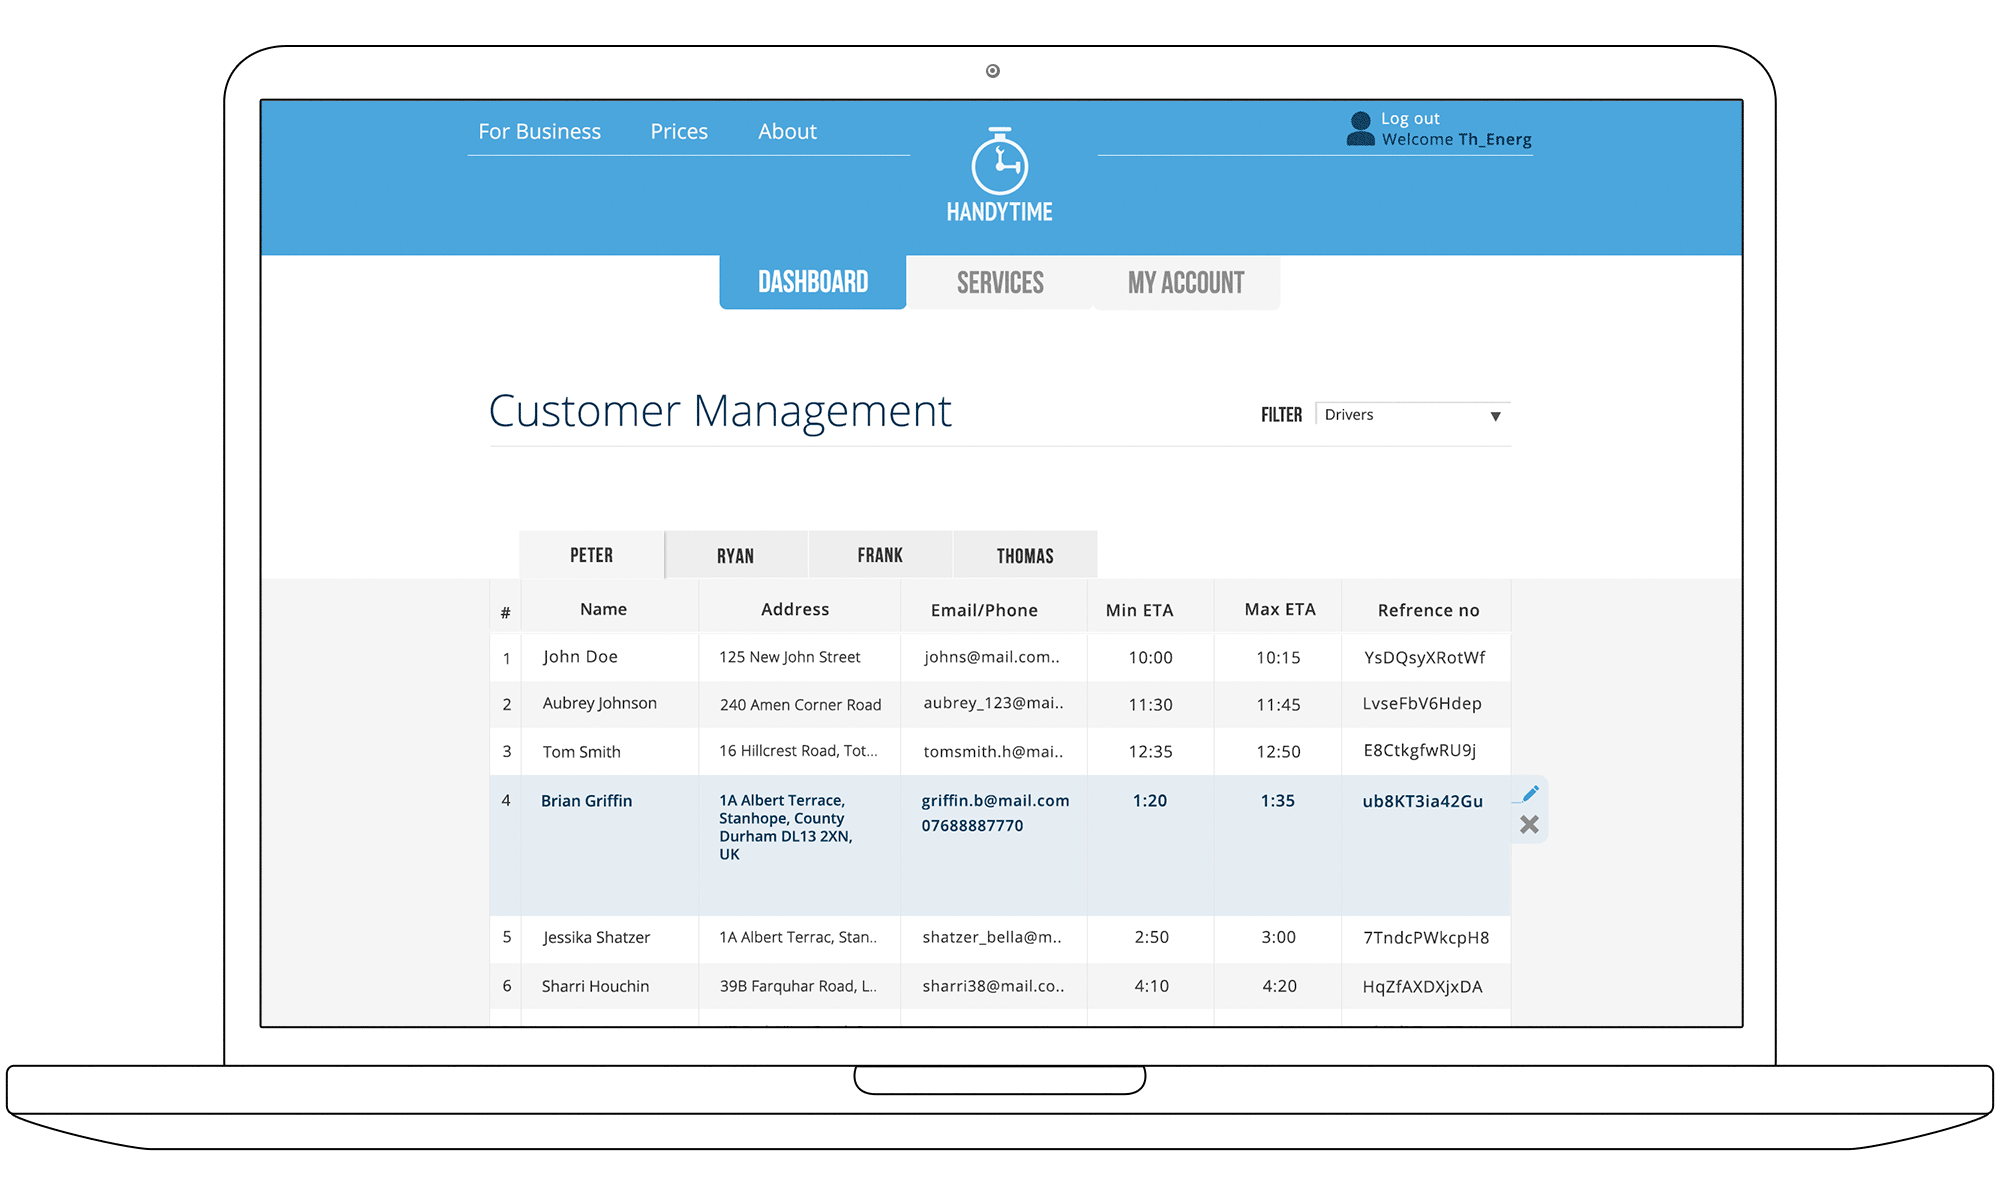Click email sharri38@mail.co..

point(993,986)
